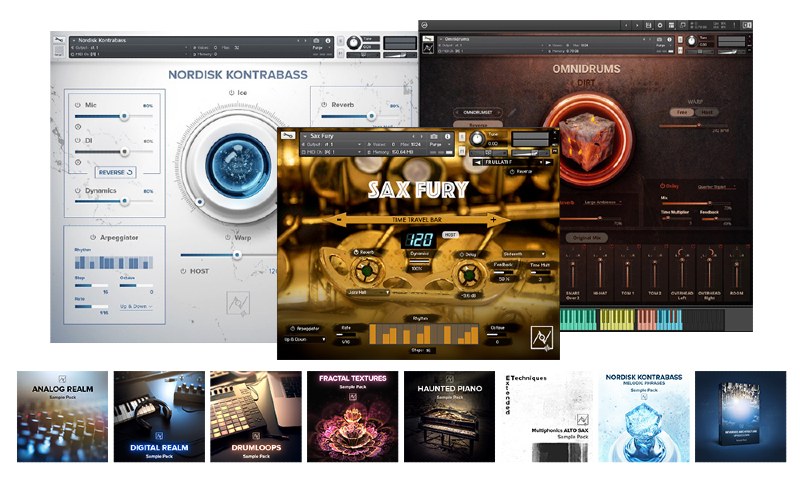Click the blue Ice orb in Nordisk Kontrabass
Screen dimensions: 800x480
[x=238, y=166]
